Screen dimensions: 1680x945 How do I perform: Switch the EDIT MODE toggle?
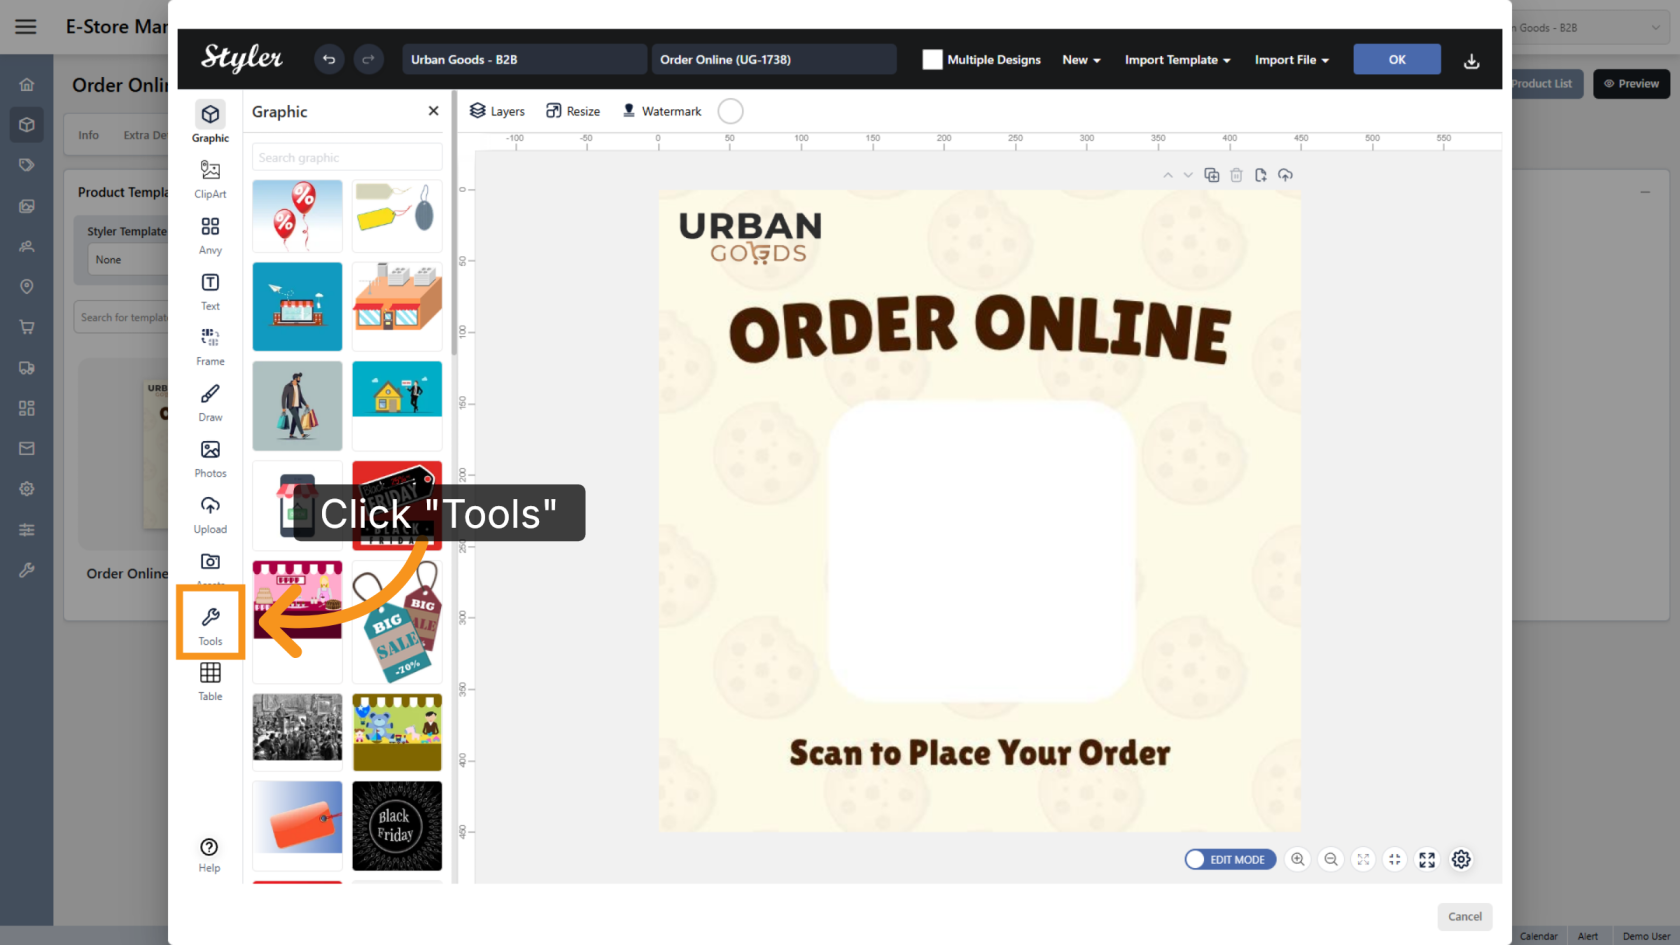point(1230,860)
